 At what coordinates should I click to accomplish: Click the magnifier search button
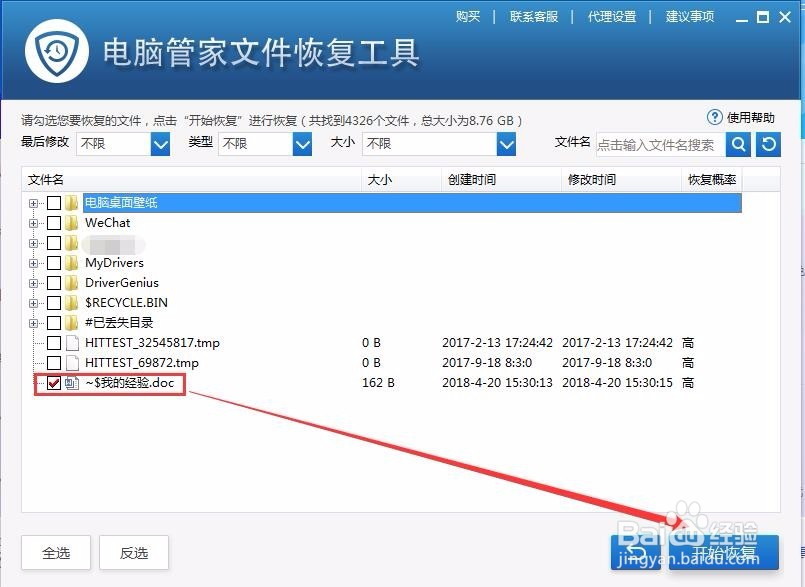coord(738,144)
